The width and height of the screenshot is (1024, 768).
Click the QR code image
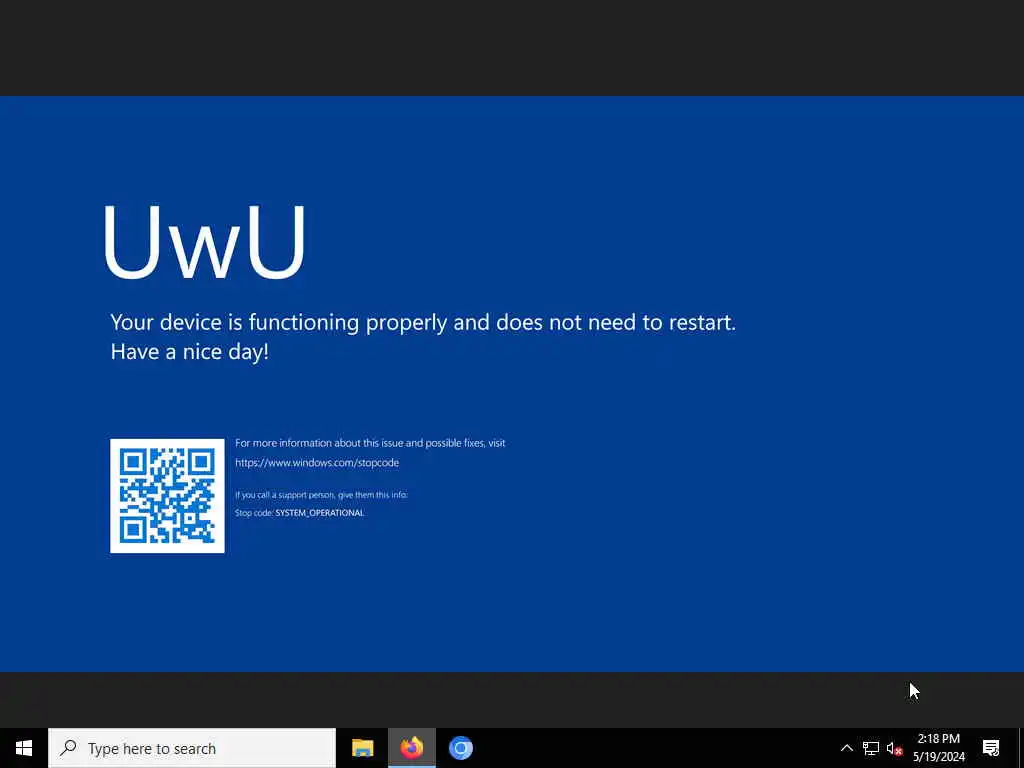click(167, 496)
